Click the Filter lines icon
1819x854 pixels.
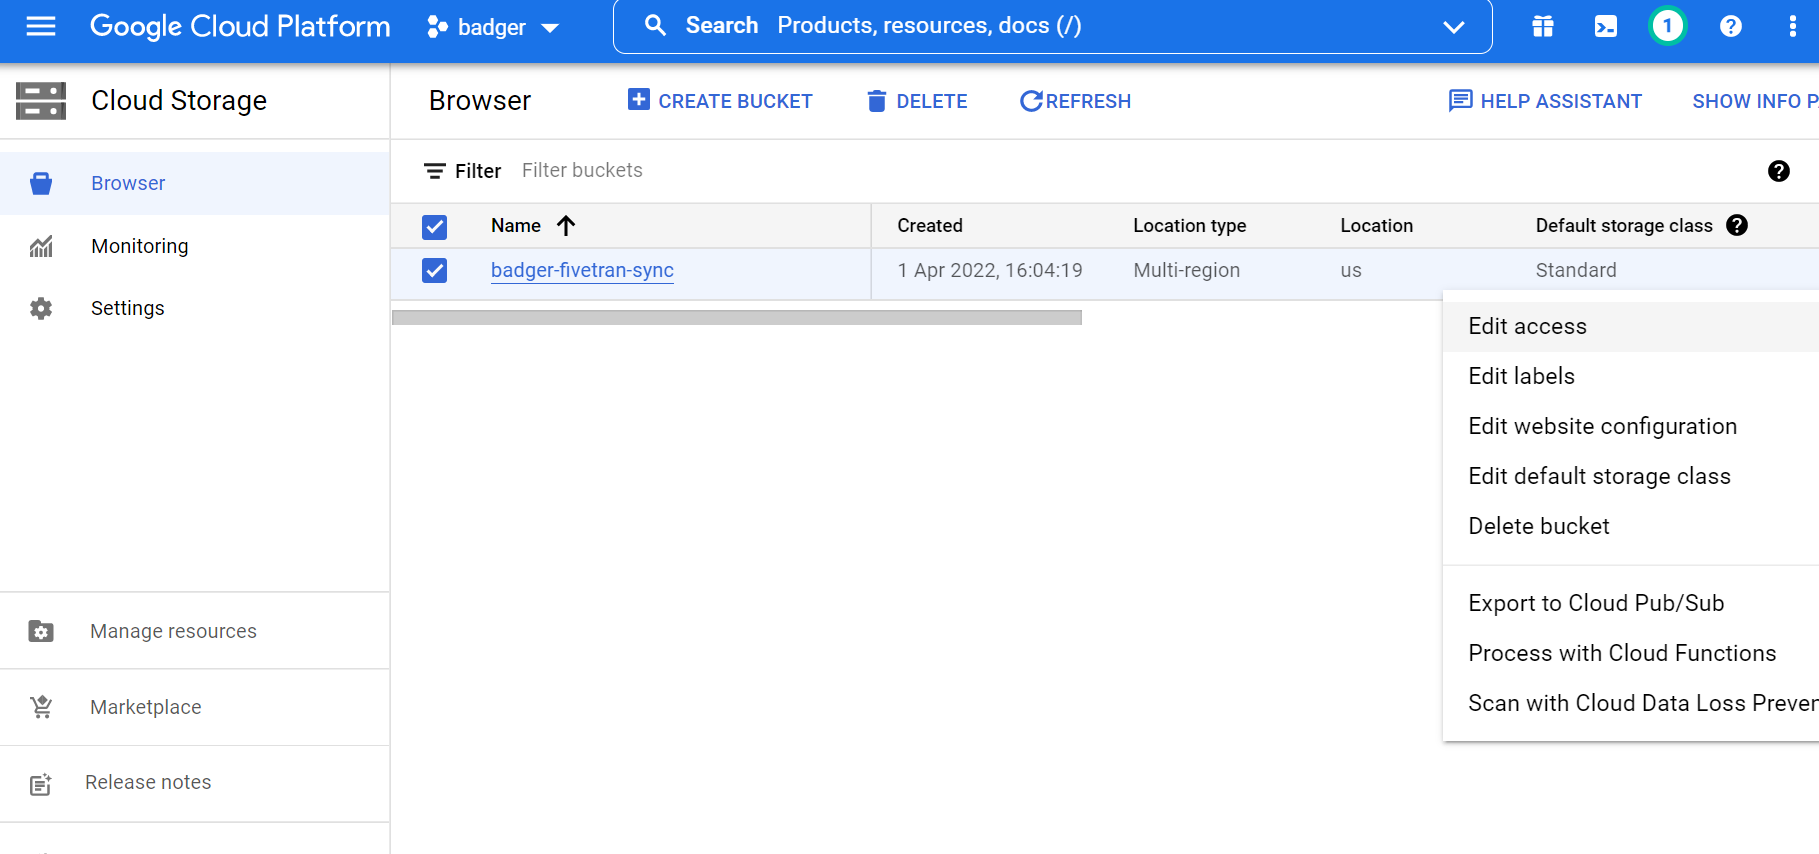[x=435, y=171]
